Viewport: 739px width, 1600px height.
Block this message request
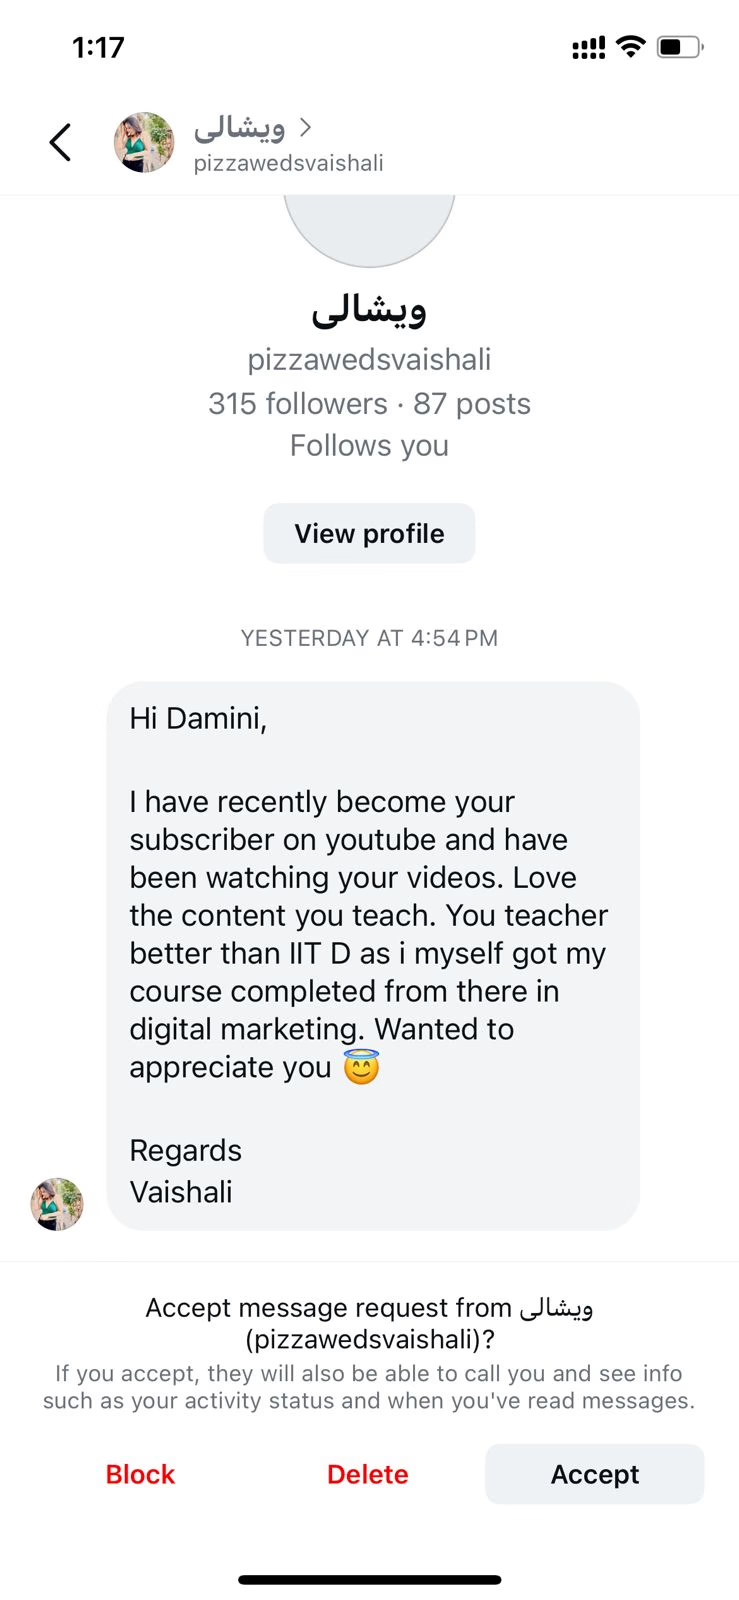[x=140, y=1474]
